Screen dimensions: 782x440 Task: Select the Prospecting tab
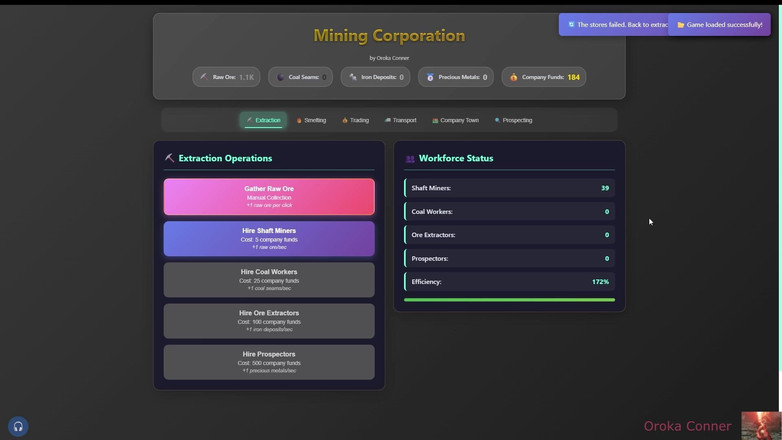pos(513,120)
